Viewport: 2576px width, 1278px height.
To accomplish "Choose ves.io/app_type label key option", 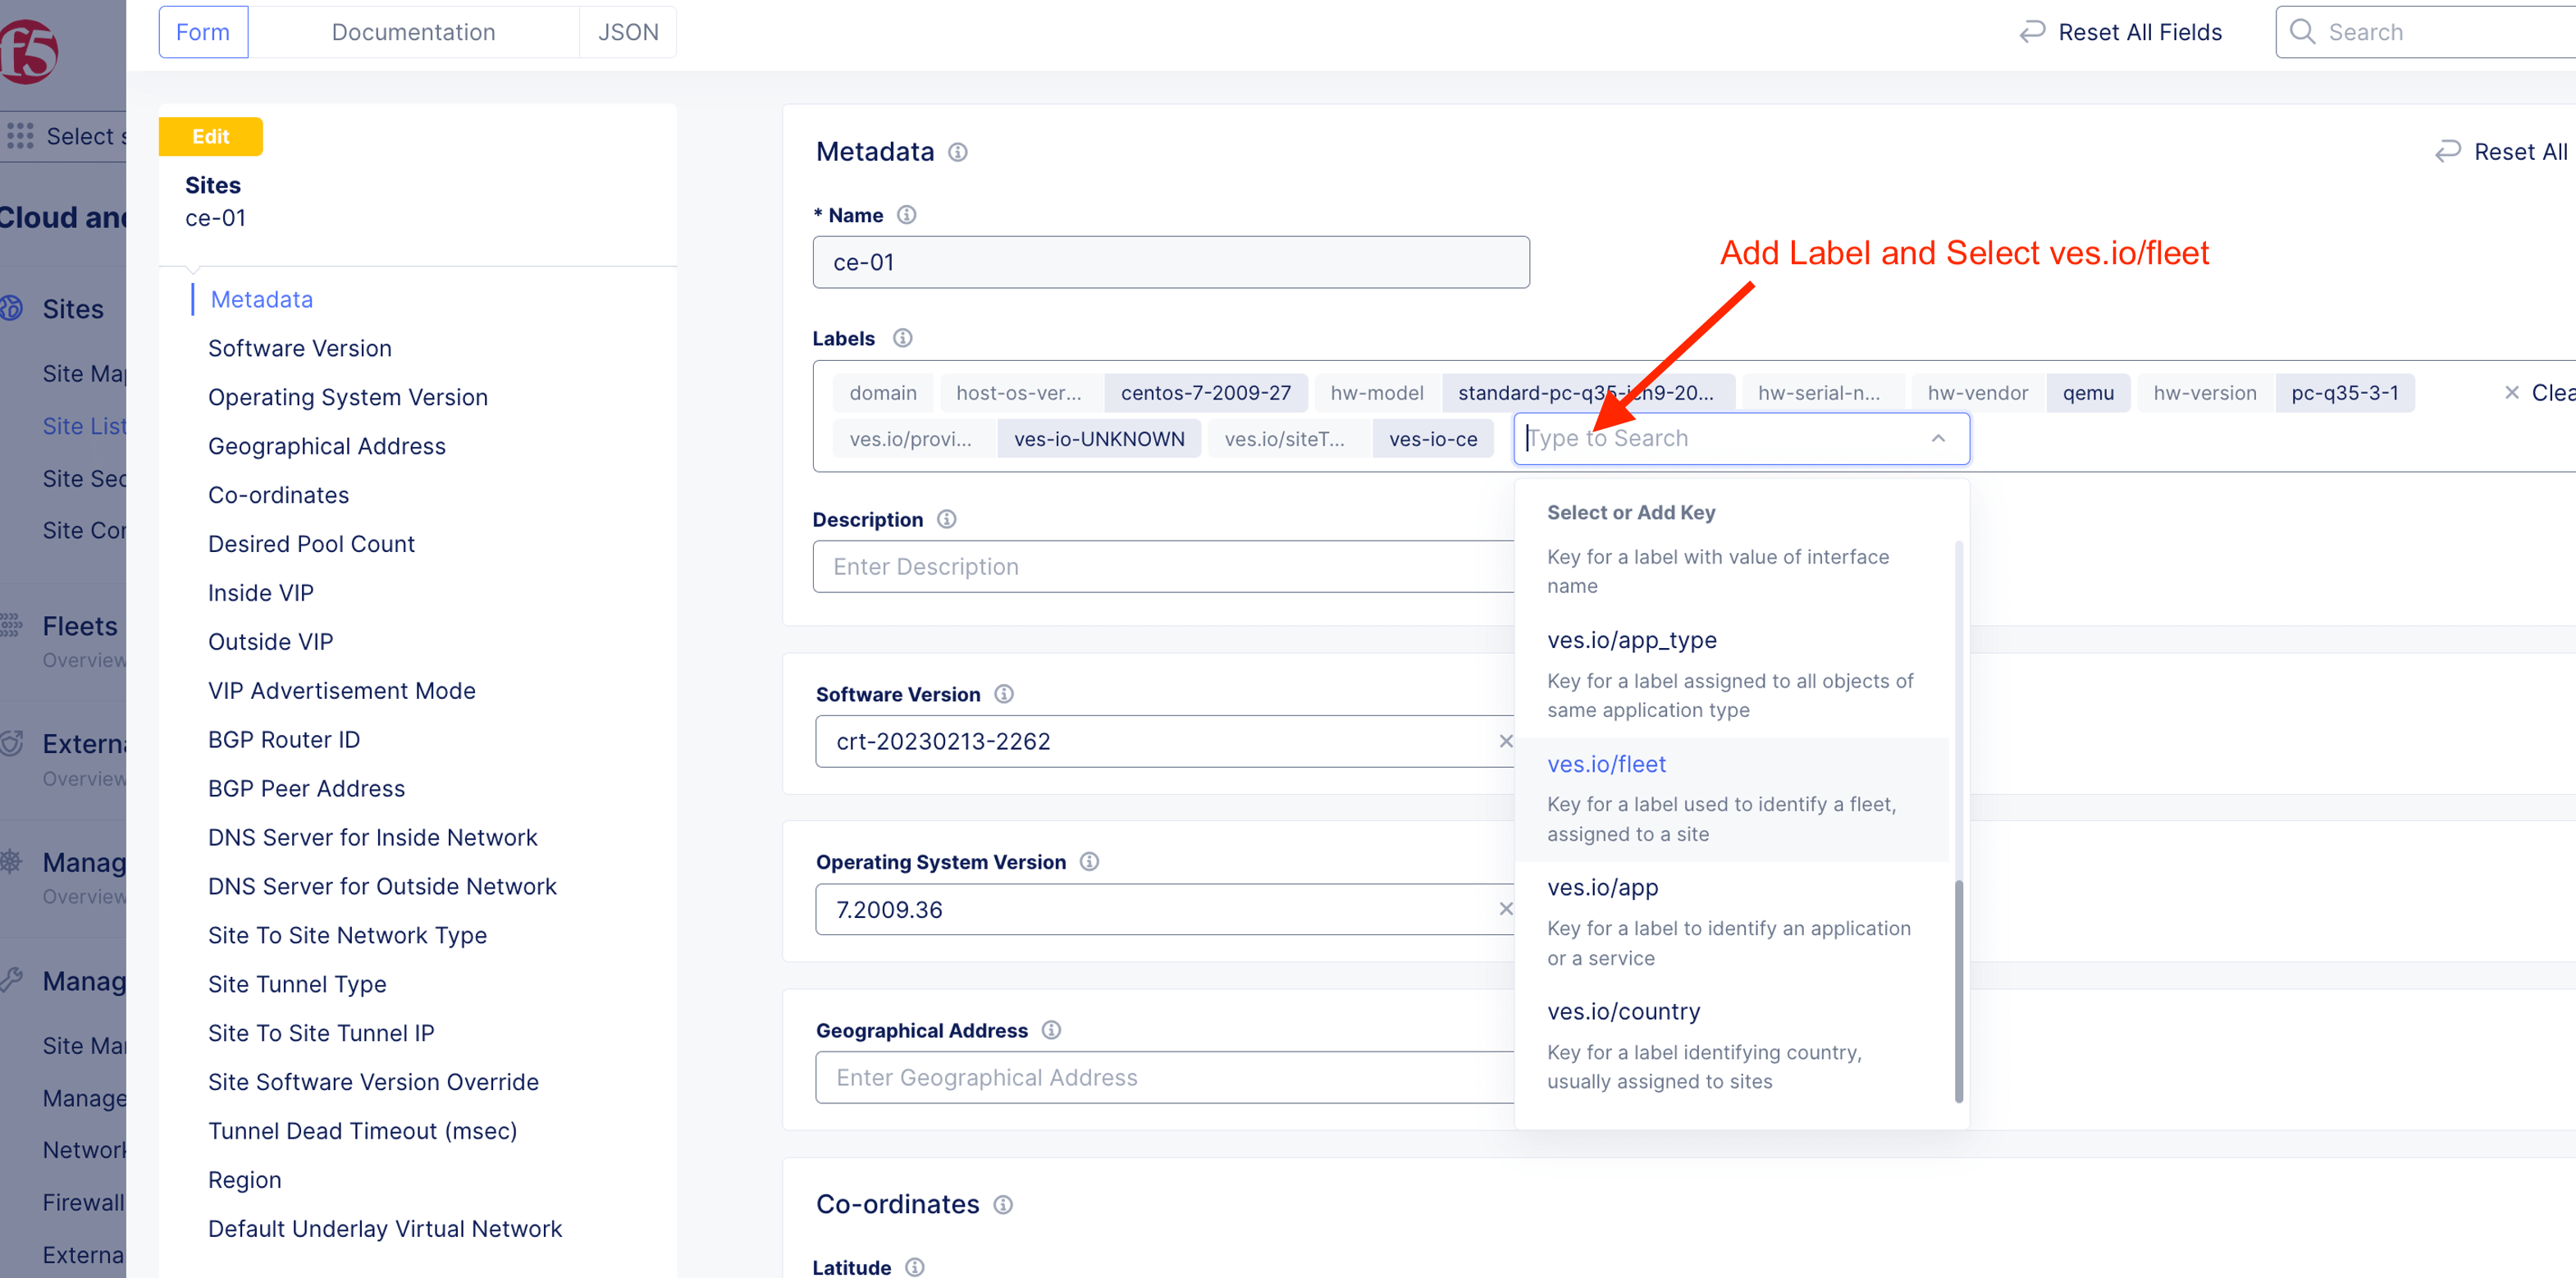I will 1631,640.
